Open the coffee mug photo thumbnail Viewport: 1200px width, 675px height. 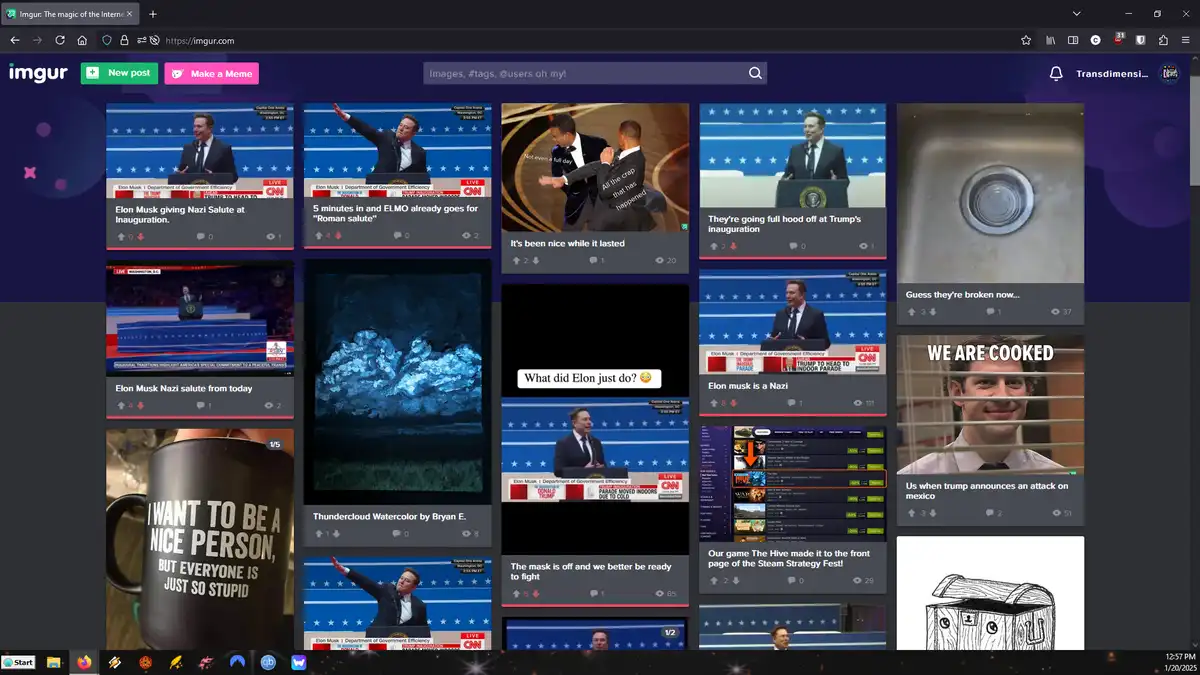pyautogui.click(x=200, y=540)
